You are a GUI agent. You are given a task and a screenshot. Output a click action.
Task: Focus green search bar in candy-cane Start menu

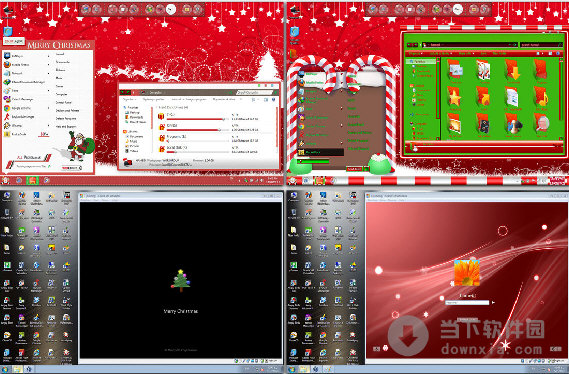tap(313, 161)
